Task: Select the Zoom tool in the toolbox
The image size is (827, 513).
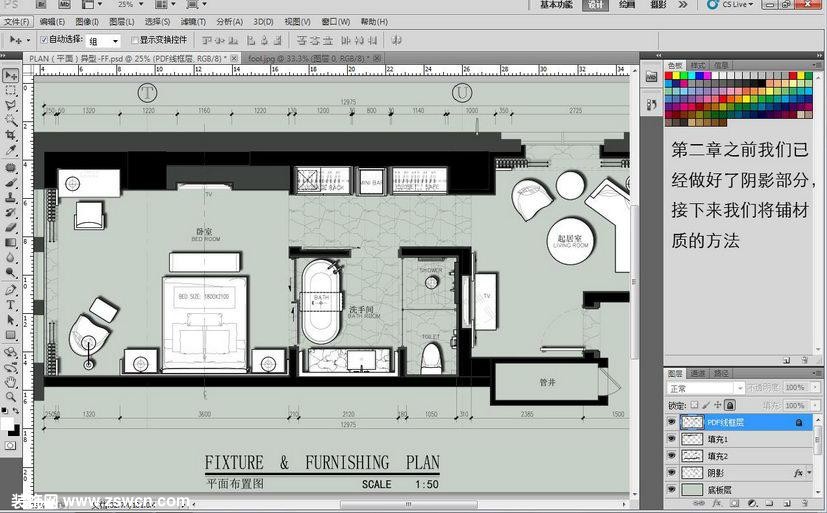Action: click(x=11, y=397)
